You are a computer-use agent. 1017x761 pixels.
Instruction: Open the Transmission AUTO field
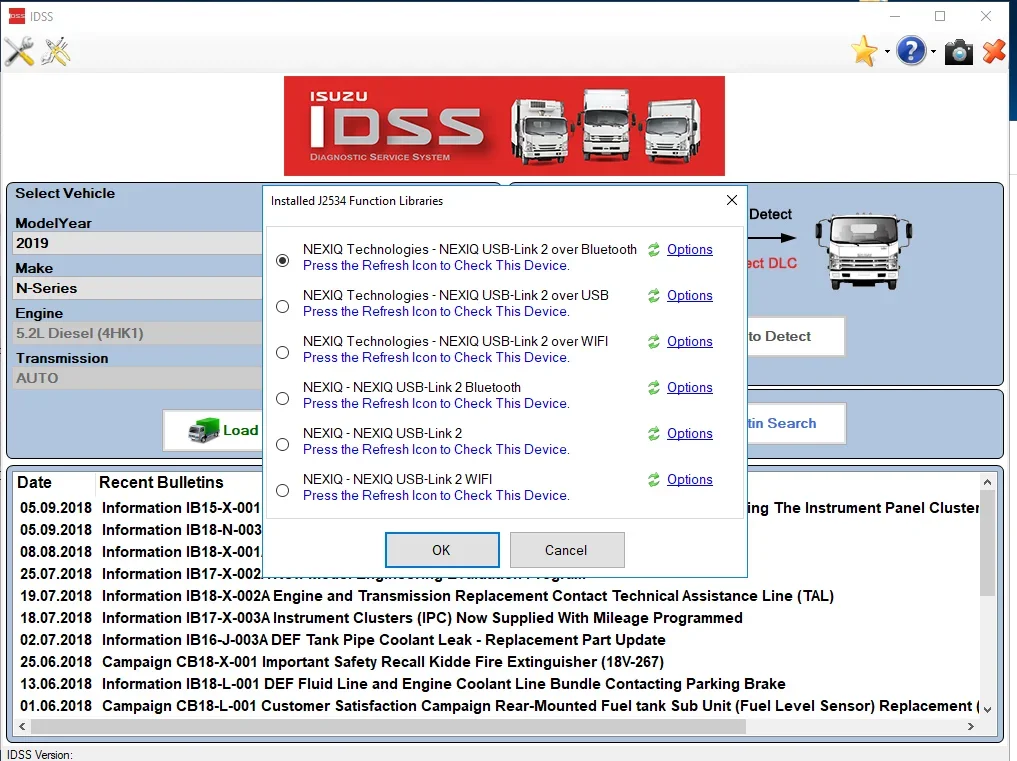[x=138, y=378]
